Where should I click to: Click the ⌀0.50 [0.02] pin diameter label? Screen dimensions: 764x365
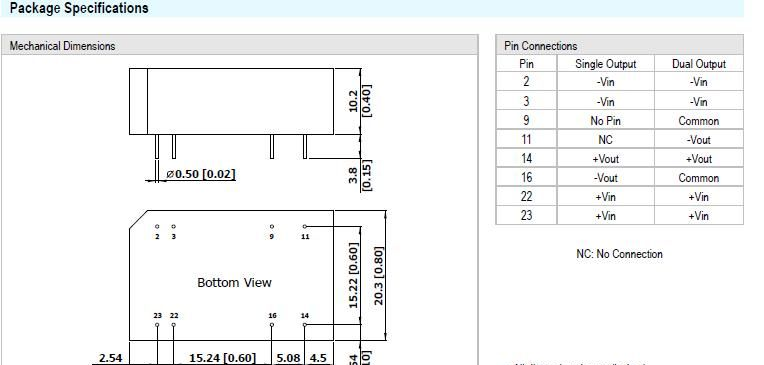tap(201, 174)
